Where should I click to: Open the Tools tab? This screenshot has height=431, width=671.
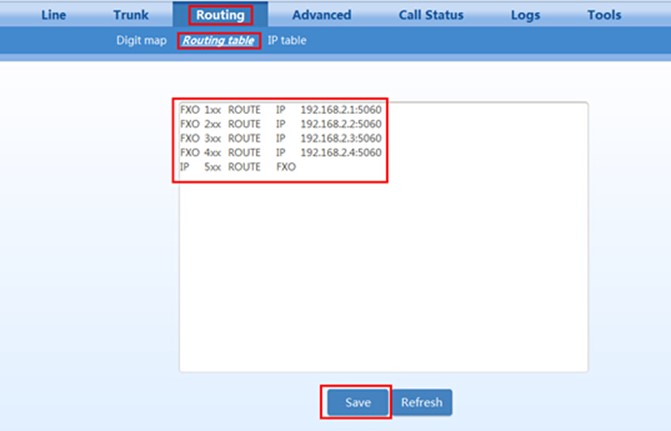pos(604,15)
